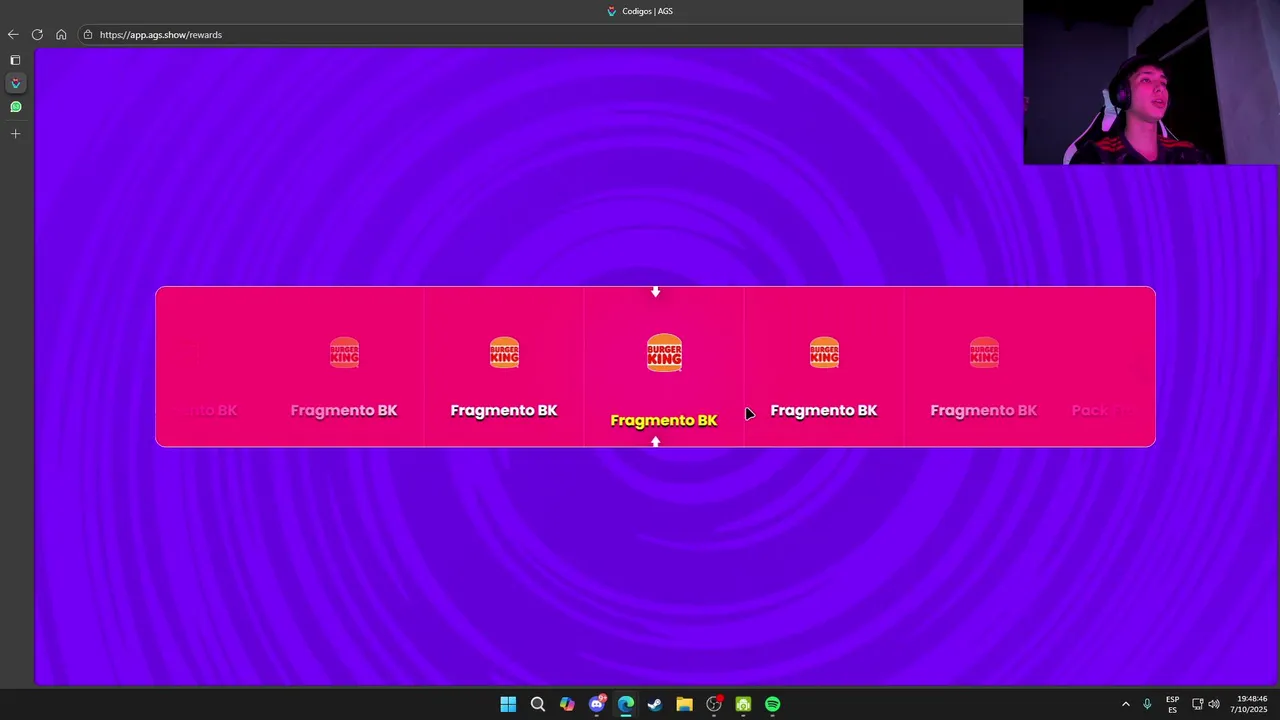This screenshot has height=720, width=1280.
Task: Open OBS Studio from the taskbar
Action: pyautogui.click(x=714, y=704)
